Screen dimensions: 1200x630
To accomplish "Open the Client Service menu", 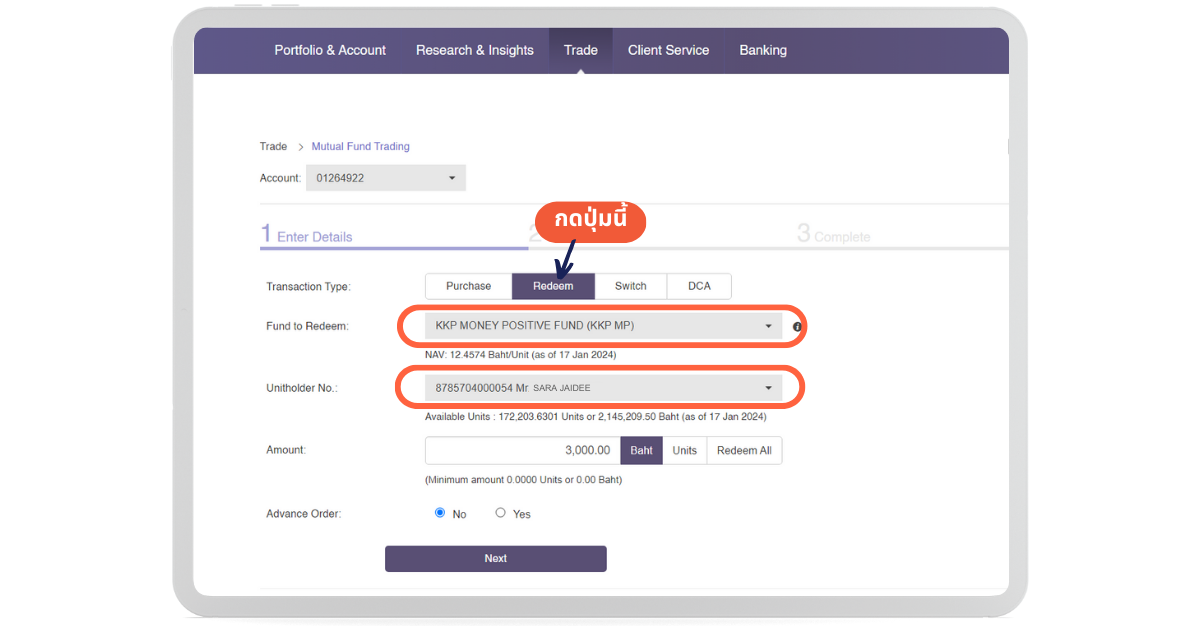I will pyautogui.click(x=668, y=50).
